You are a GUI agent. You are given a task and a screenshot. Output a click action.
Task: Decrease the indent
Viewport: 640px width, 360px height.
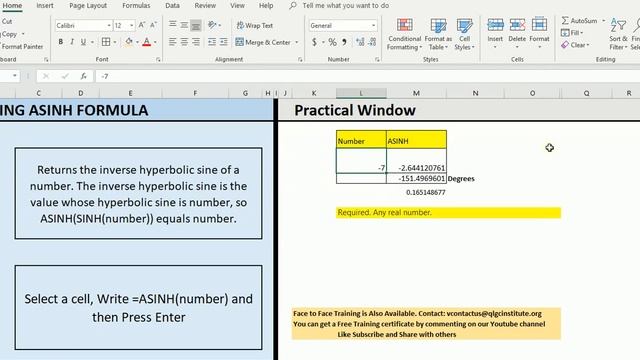212,42
